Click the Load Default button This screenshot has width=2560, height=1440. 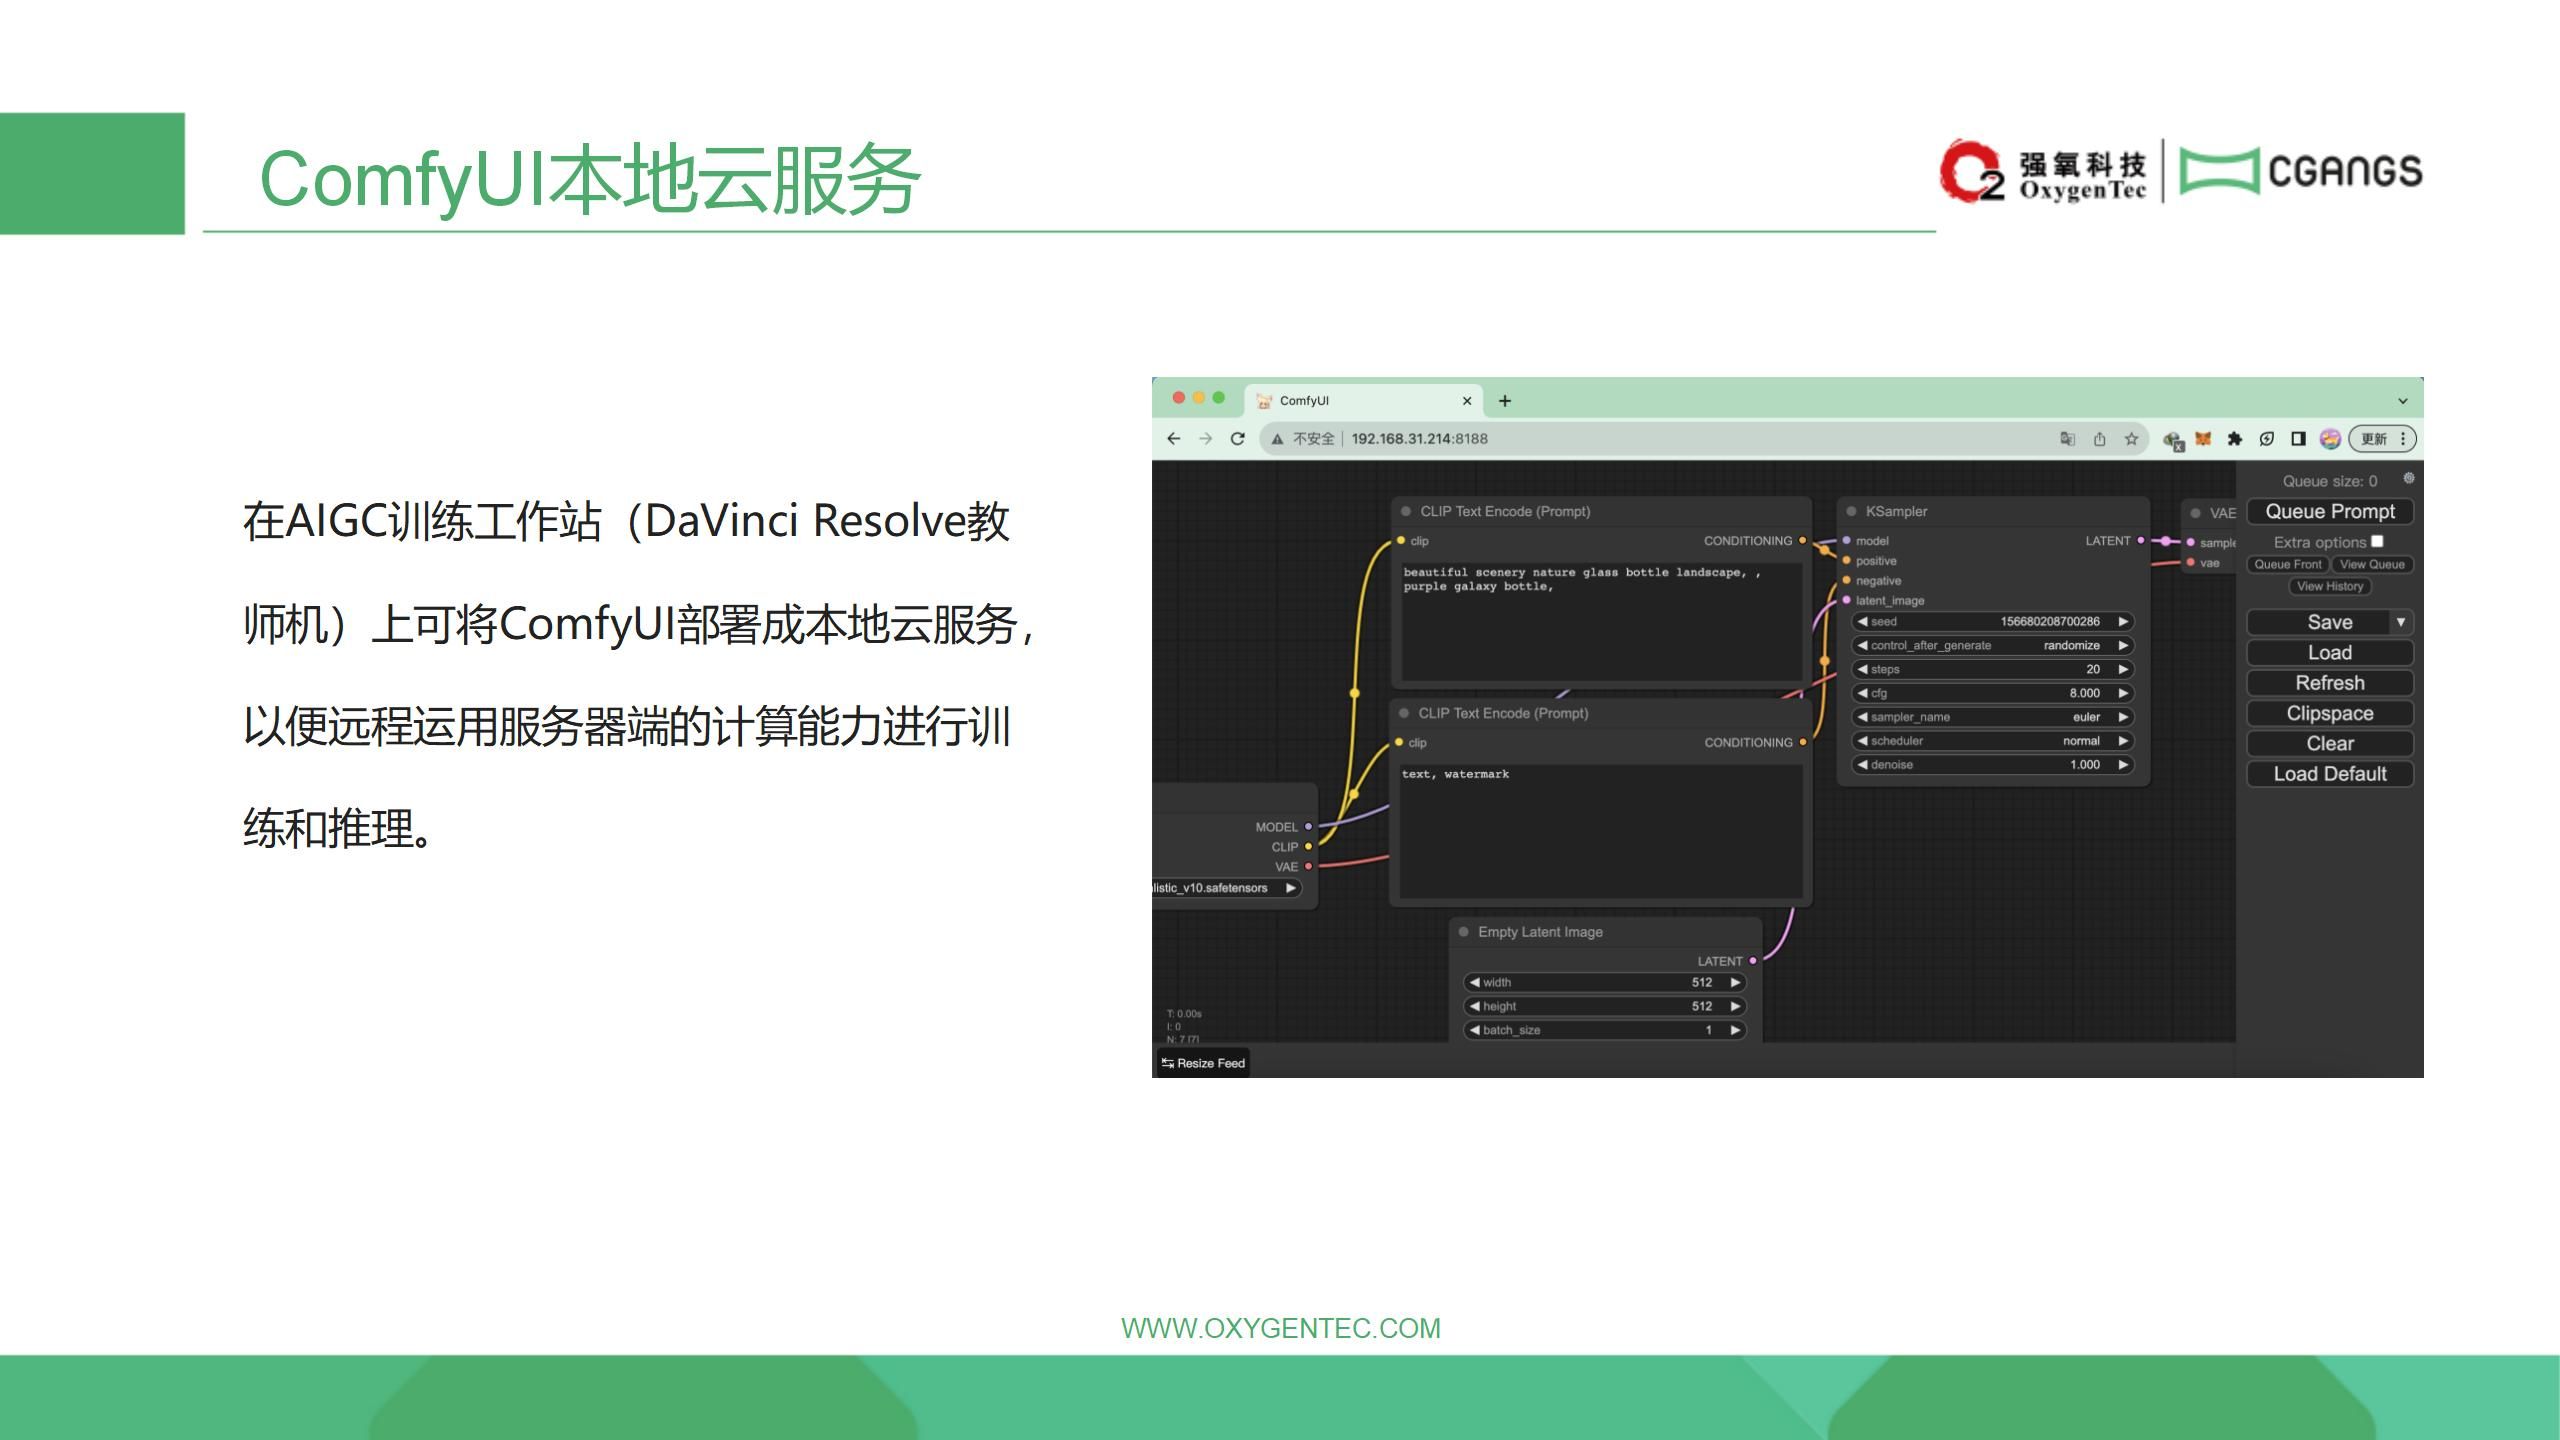[2329, 774]
